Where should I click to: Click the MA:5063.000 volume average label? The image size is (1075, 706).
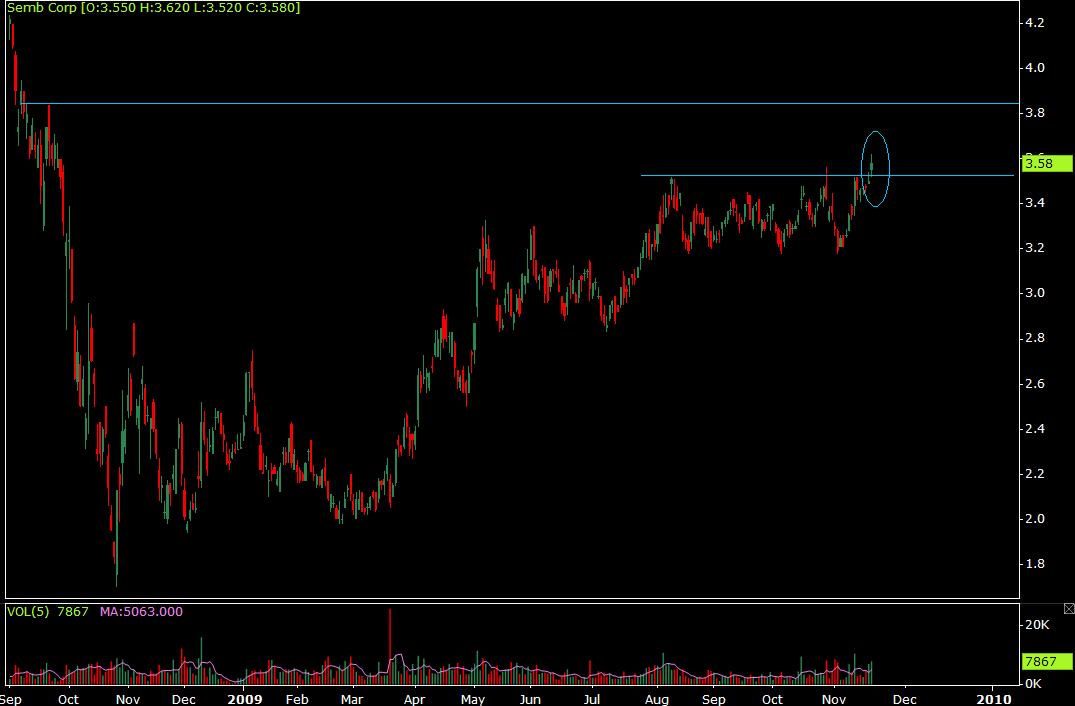pos(141,611)
